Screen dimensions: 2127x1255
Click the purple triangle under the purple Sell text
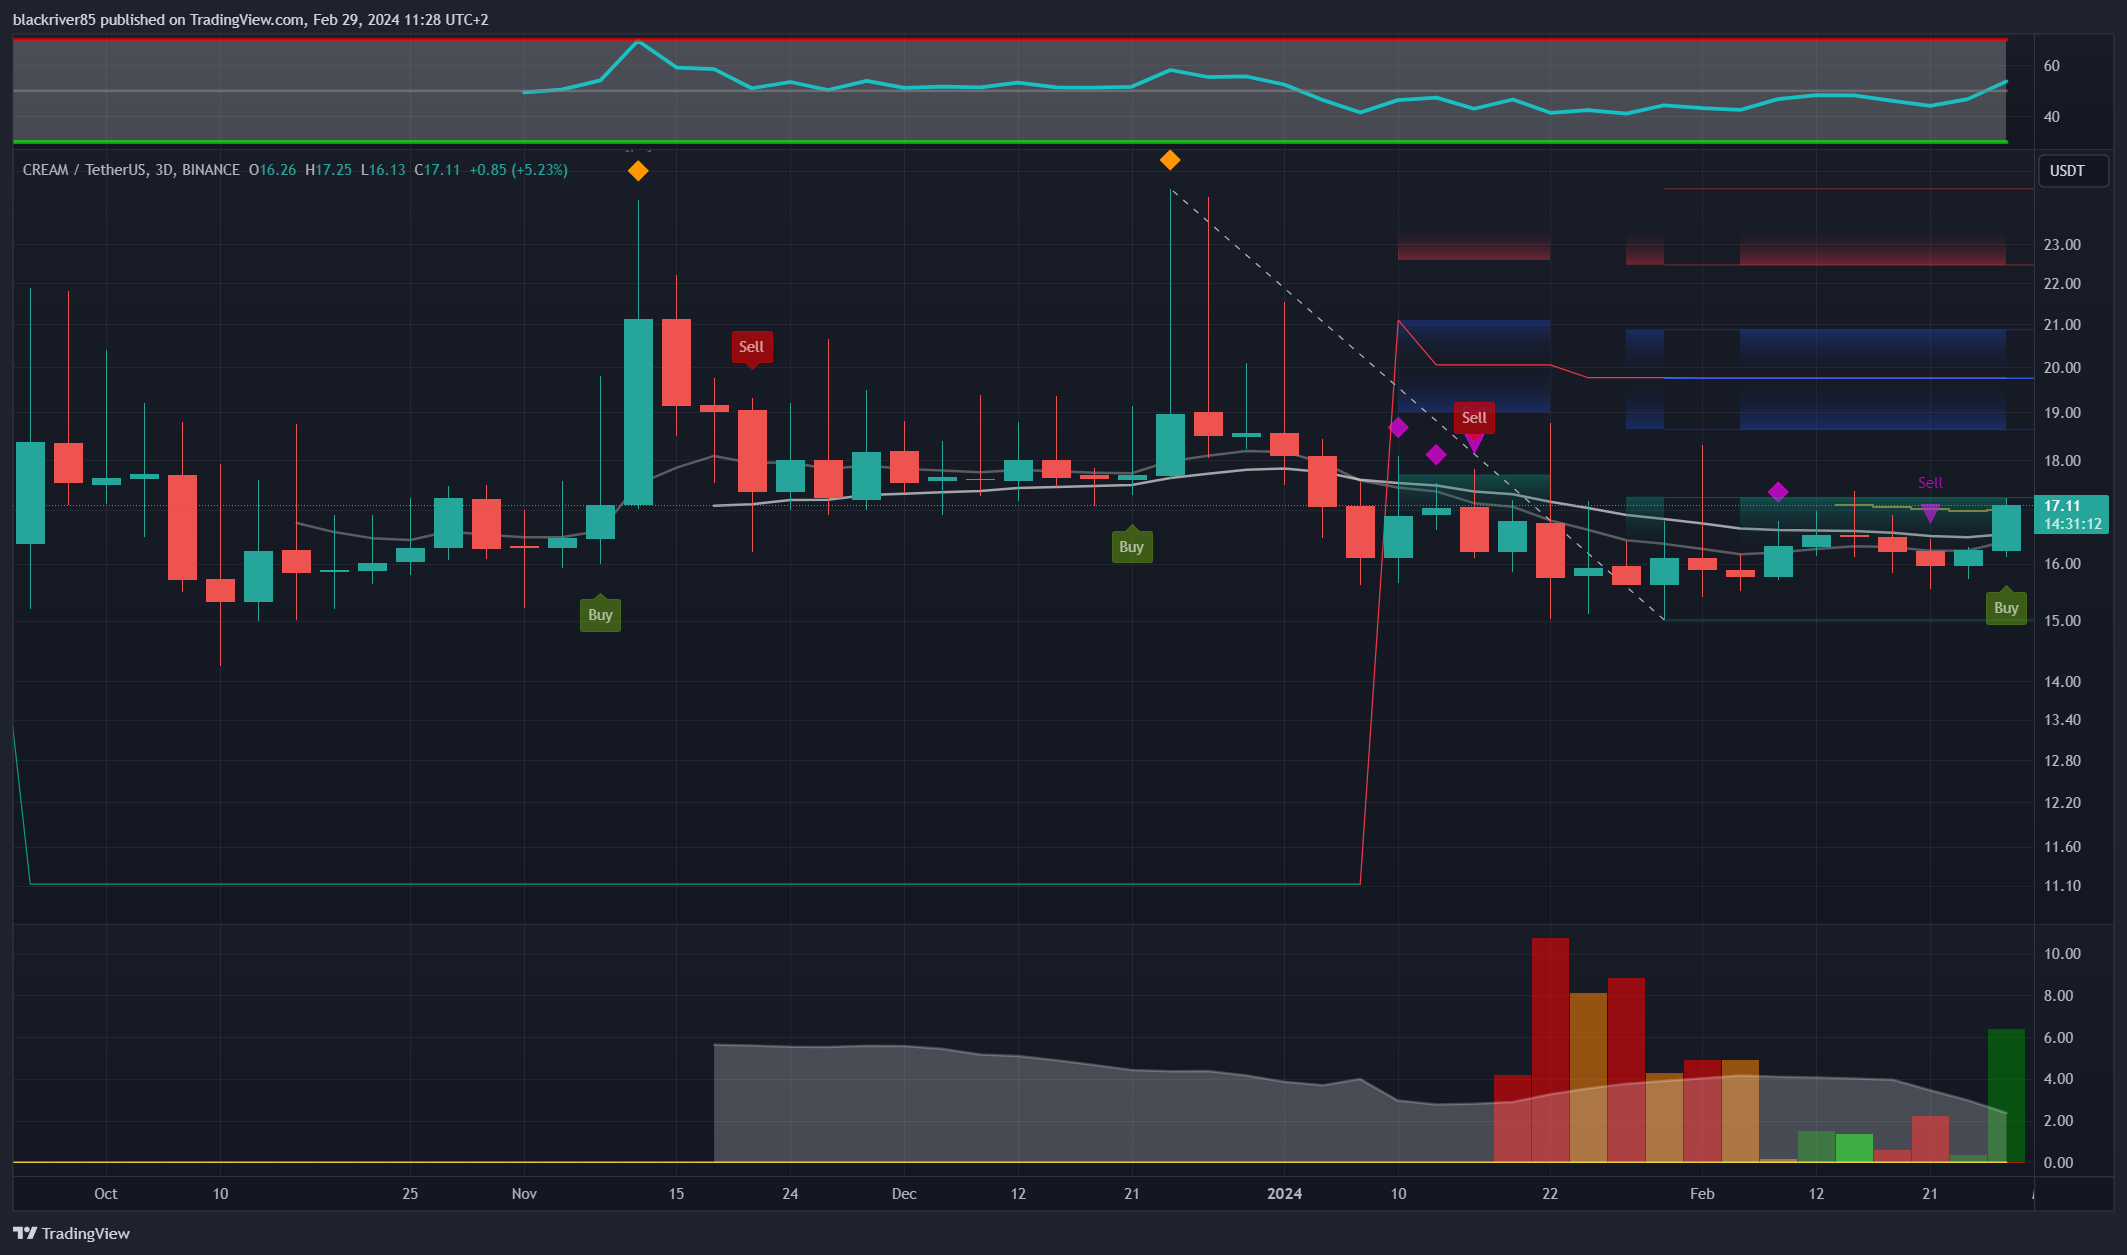pos(1930,513)
